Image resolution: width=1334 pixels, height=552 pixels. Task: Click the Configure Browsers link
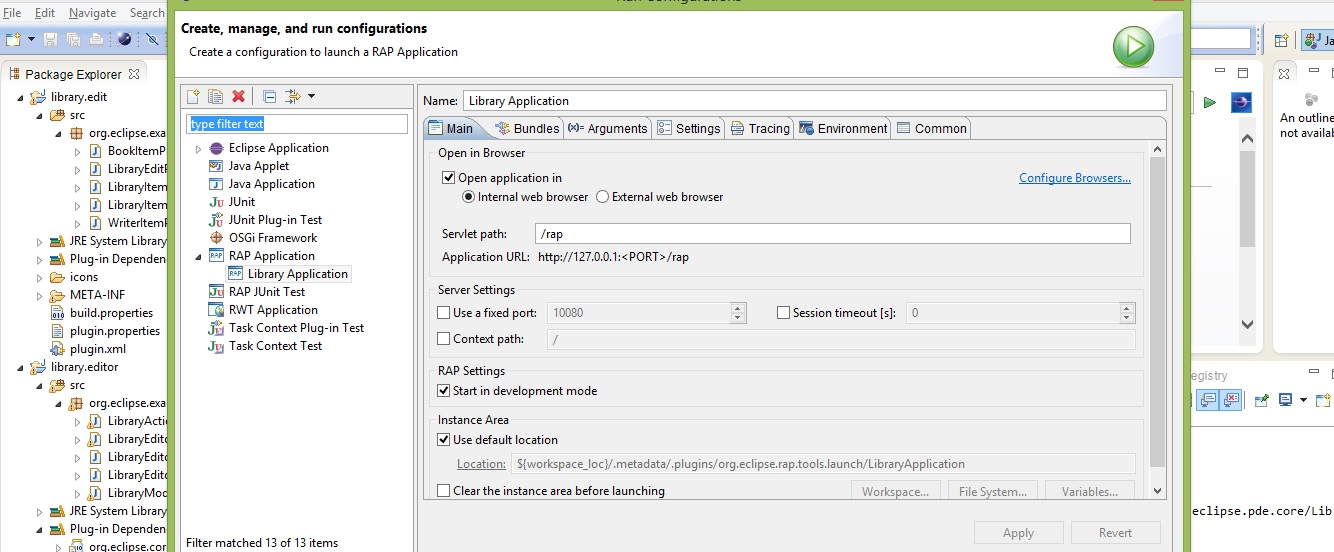click(1075, 178)
